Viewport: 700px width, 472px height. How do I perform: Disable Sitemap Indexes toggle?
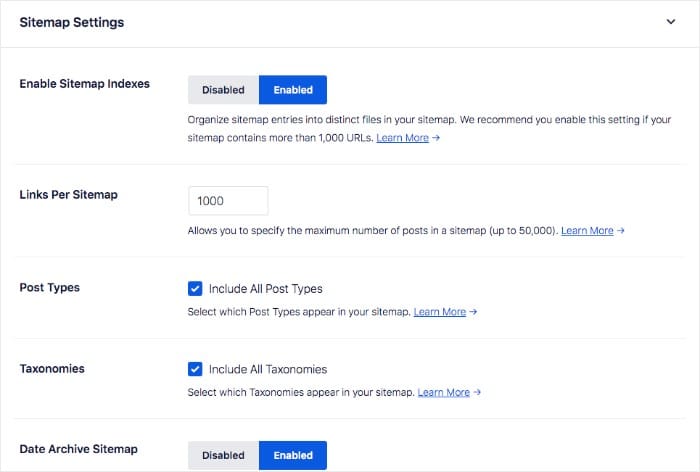(x=223, y=90)
